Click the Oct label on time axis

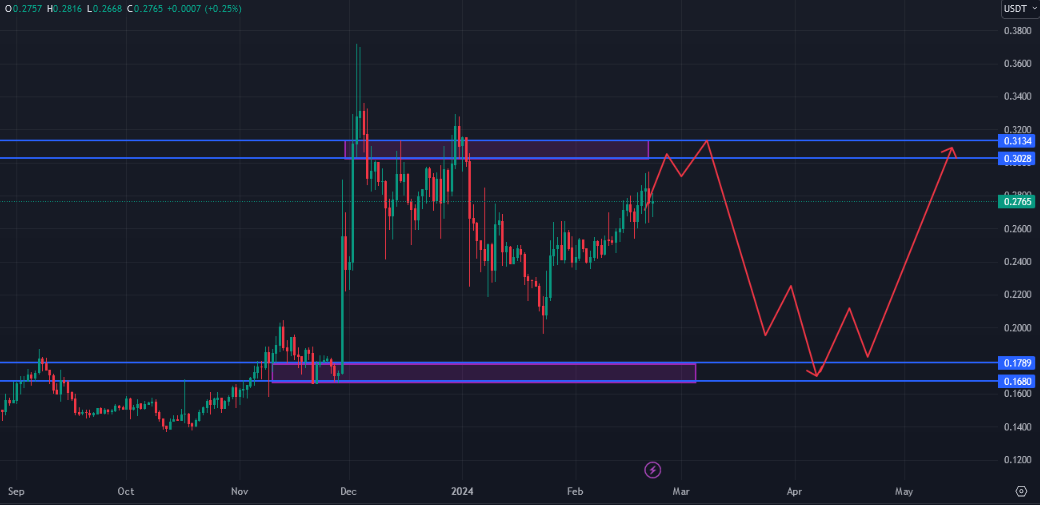[x=125, y=492]
